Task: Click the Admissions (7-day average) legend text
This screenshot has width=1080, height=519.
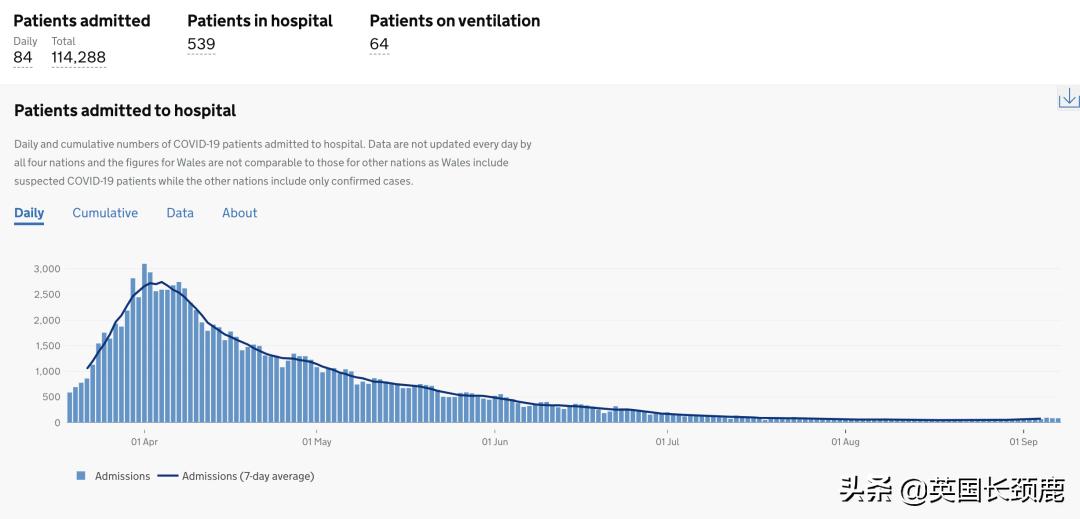Action: (x=248, y=476)
